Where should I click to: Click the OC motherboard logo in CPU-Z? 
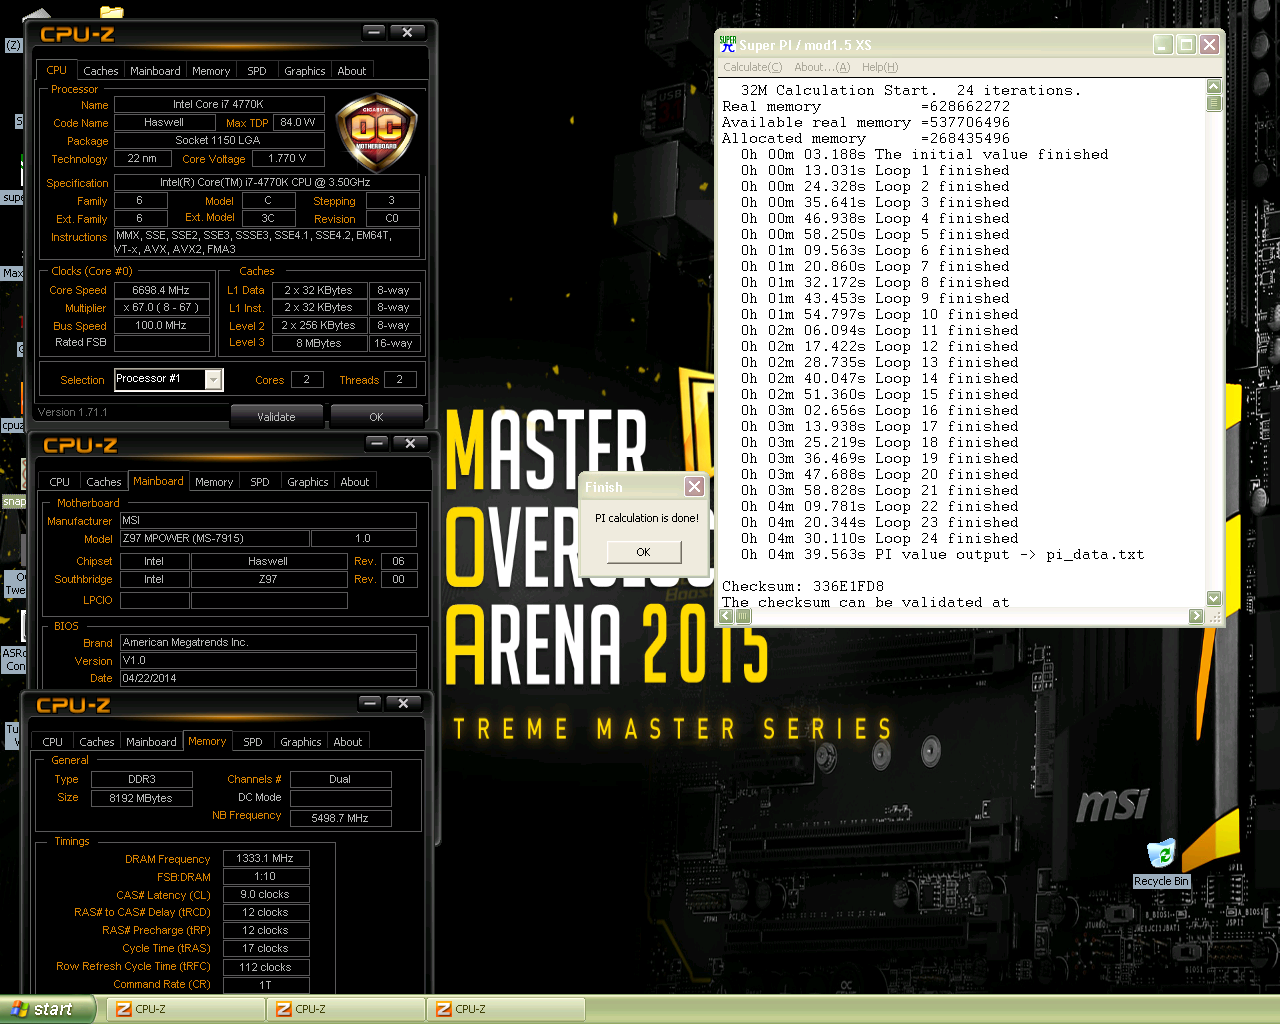pyautogui.click(x=376, y=132)
